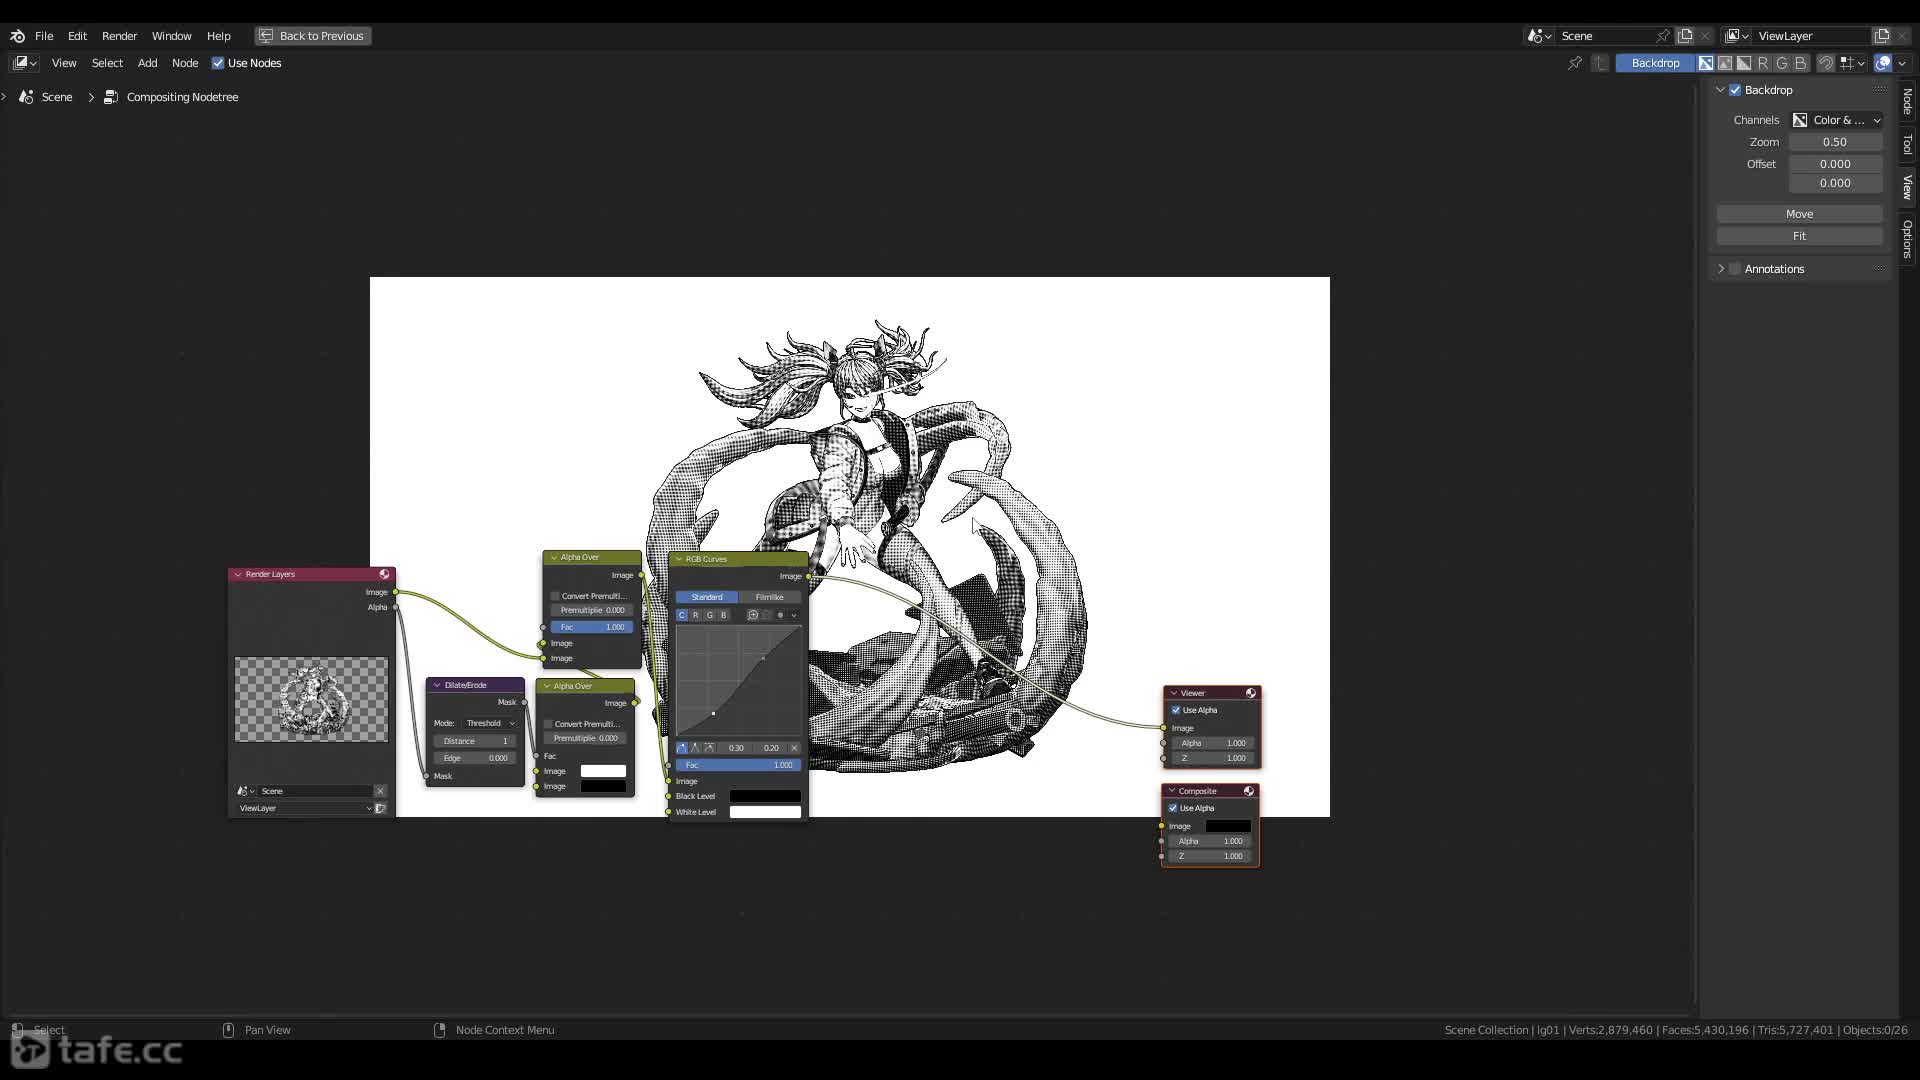This screenshot has width=1920, height=1080.
Task: Click the parent node tree icon
Action: (x=1600, y=63)
